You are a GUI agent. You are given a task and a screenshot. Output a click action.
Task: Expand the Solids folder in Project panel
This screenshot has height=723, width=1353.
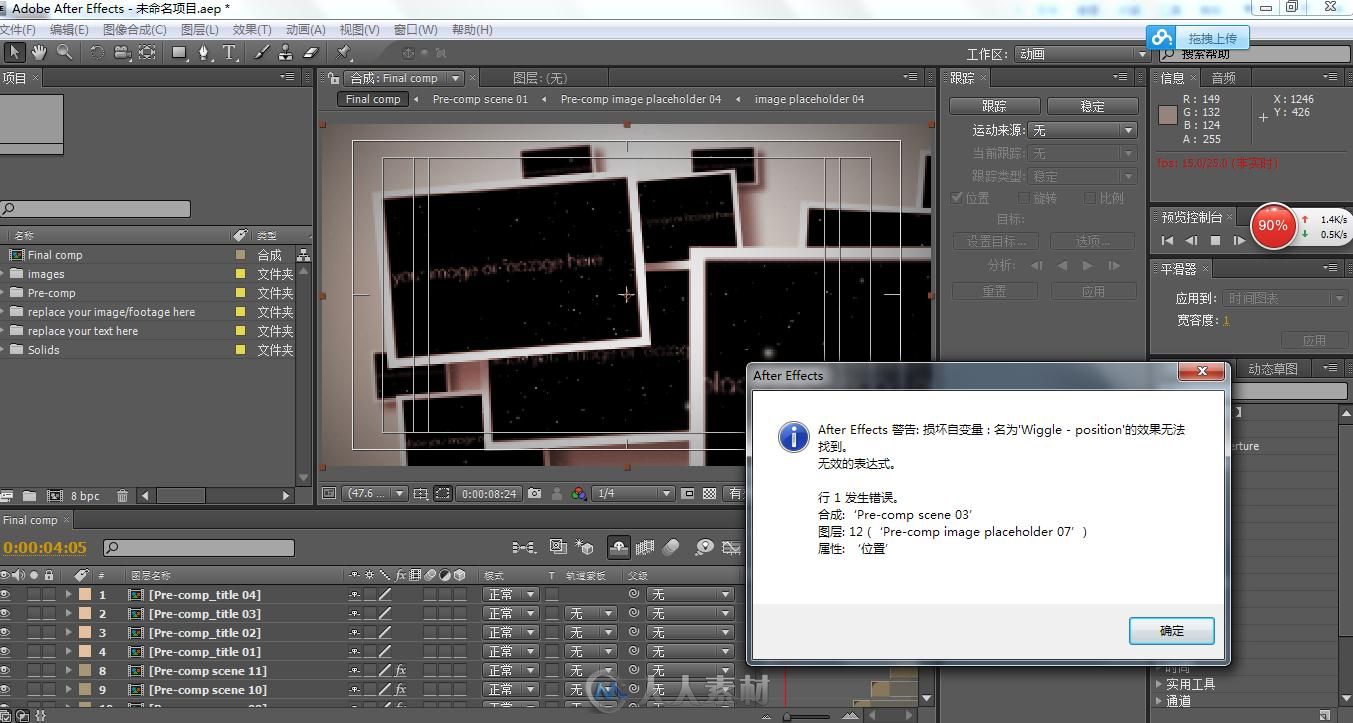(x=4, y=350)
